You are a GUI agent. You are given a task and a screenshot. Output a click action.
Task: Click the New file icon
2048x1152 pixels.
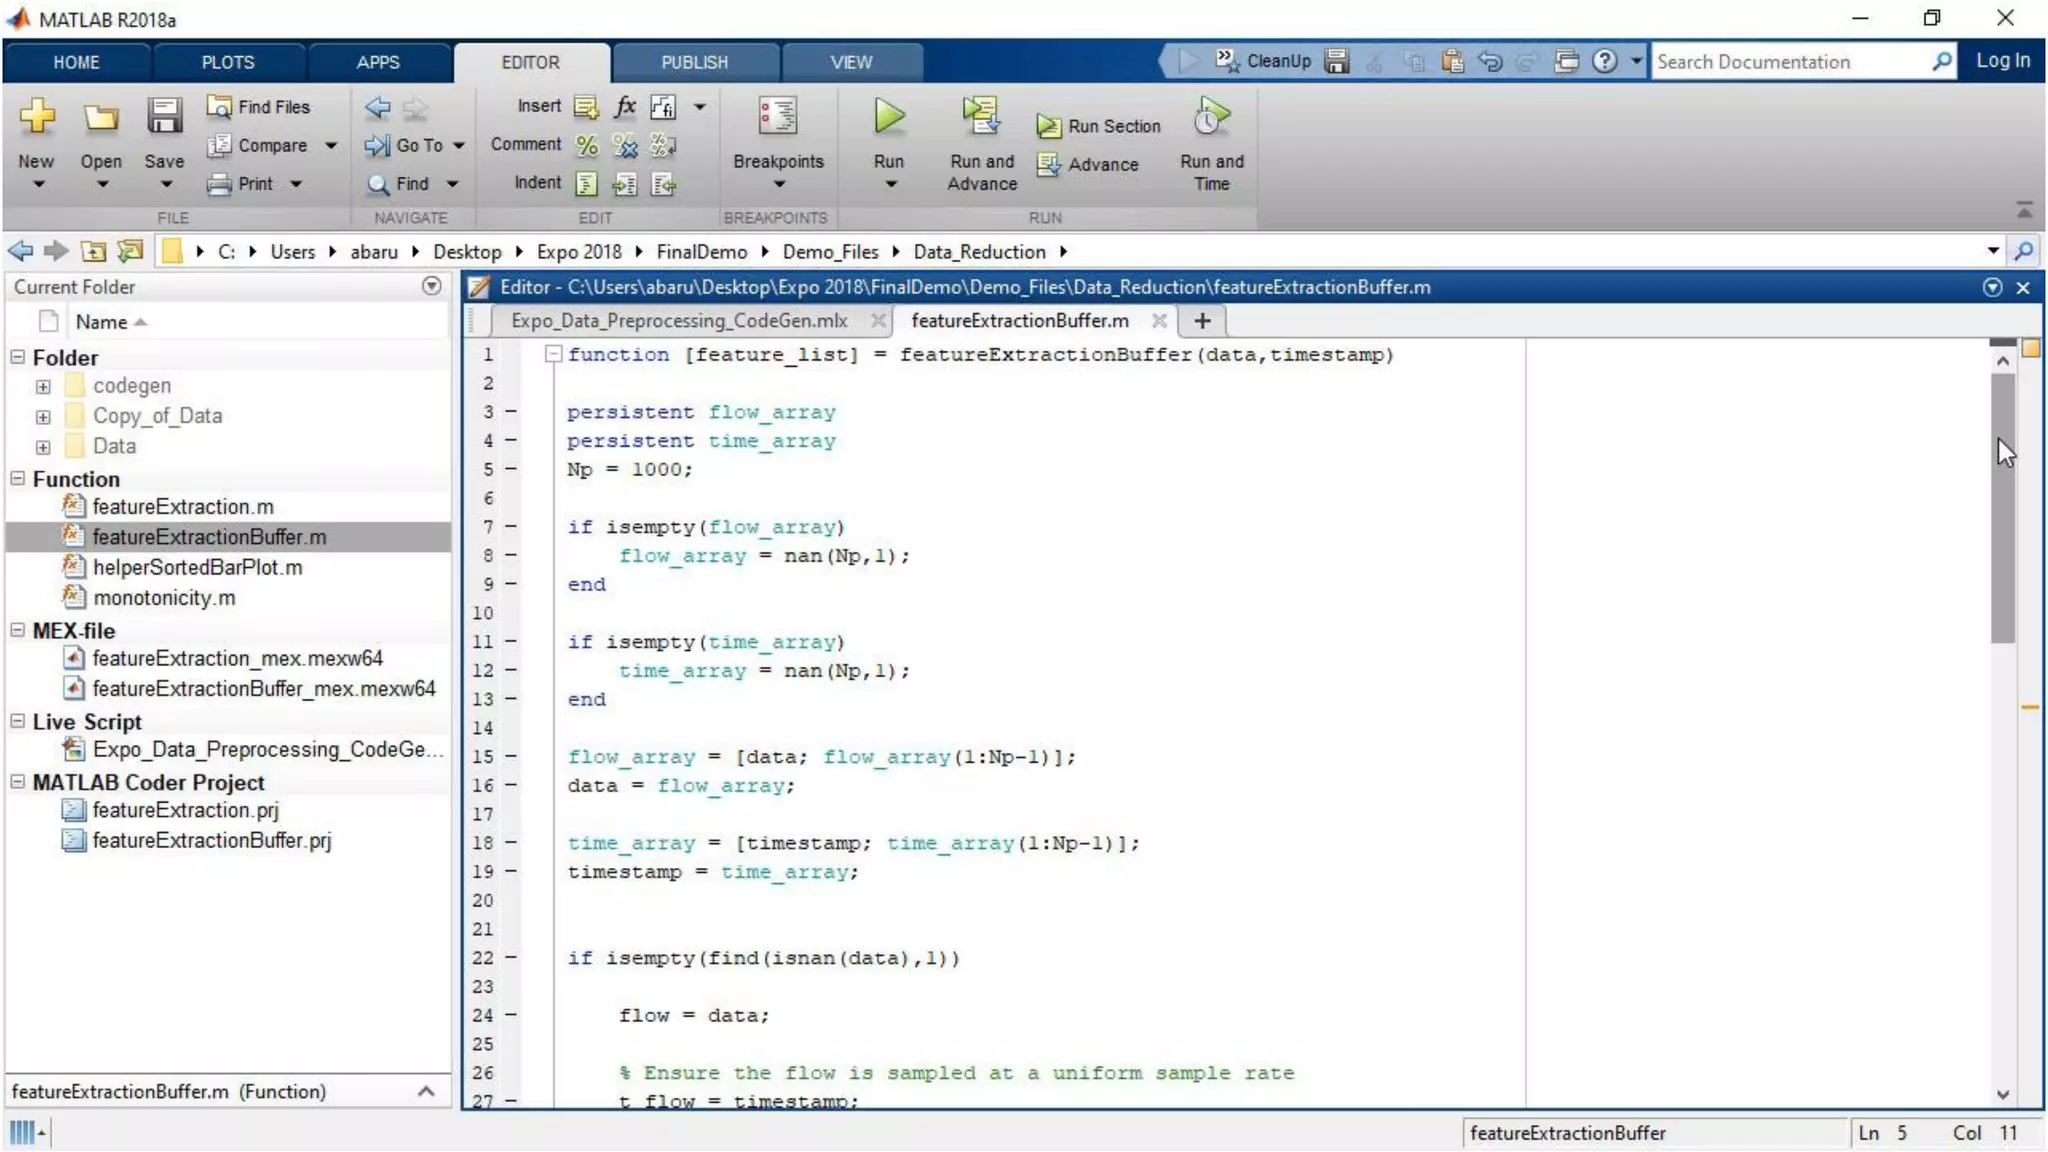point(37,117)
